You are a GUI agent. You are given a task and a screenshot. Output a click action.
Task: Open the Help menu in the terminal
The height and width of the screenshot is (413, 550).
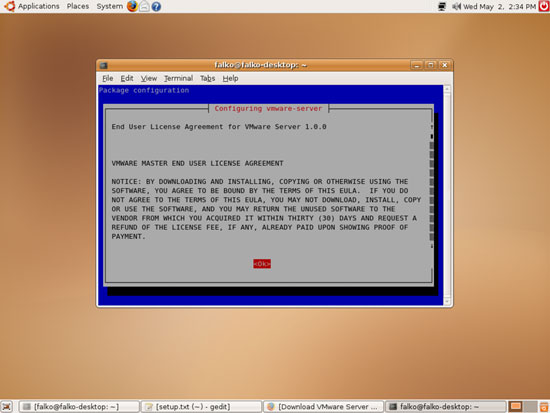point(230,78)
